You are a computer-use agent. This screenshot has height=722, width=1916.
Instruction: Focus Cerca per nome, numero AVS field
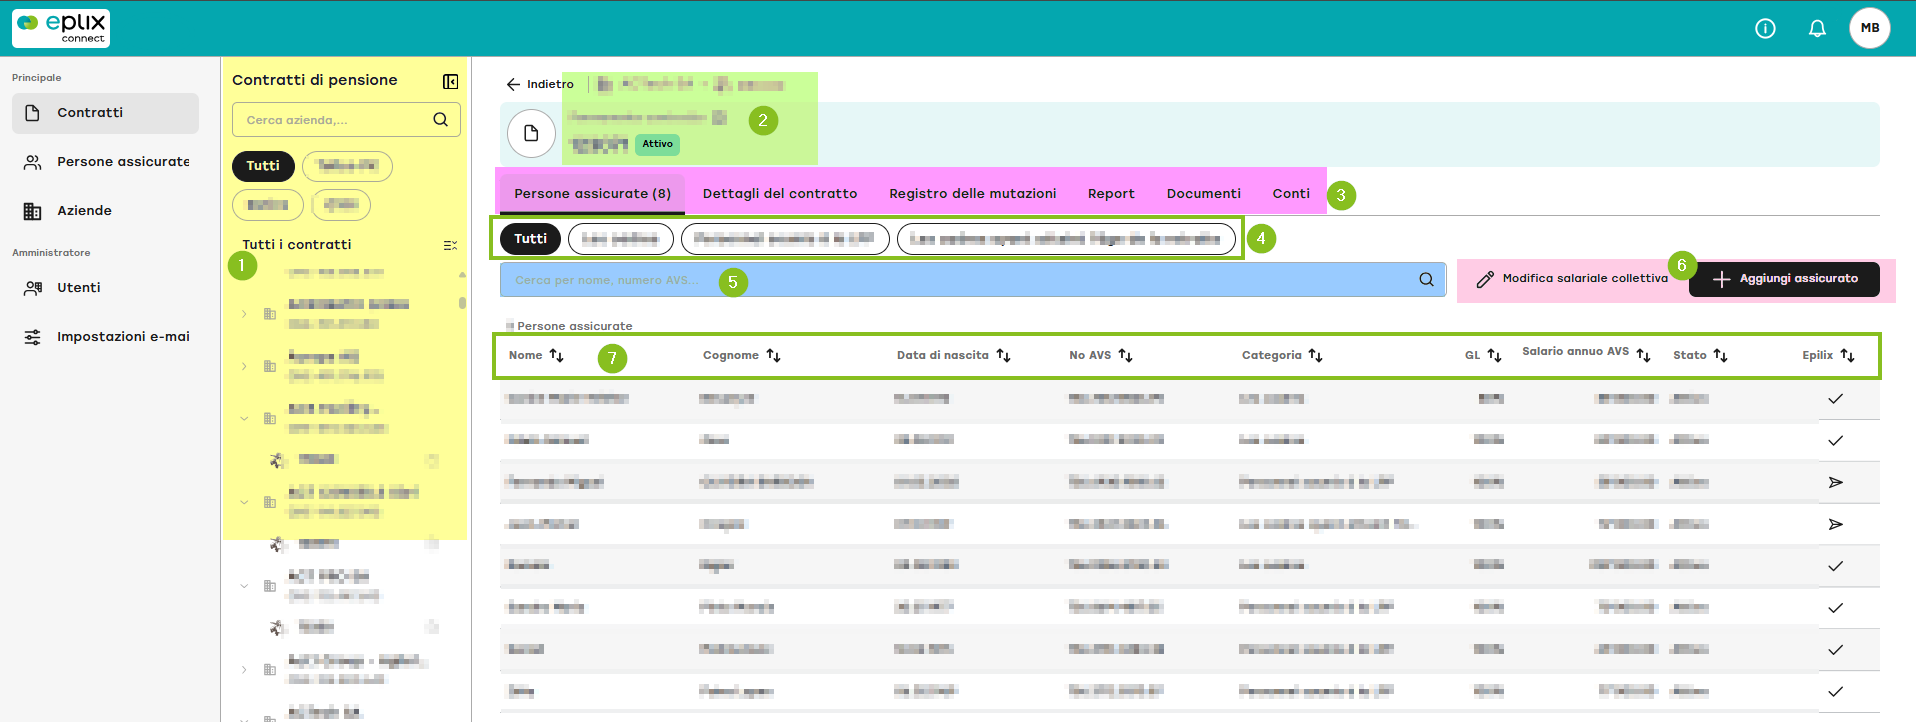tap(972, 280)
